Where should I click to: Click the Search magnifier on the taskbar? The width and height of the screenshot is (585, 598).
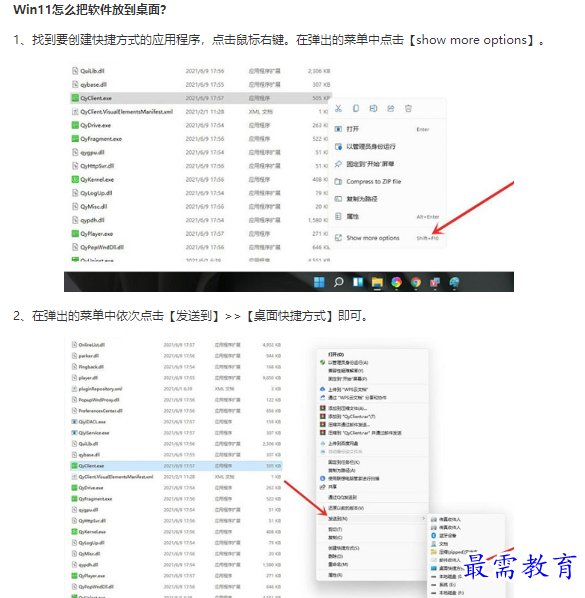pos(339,282)
